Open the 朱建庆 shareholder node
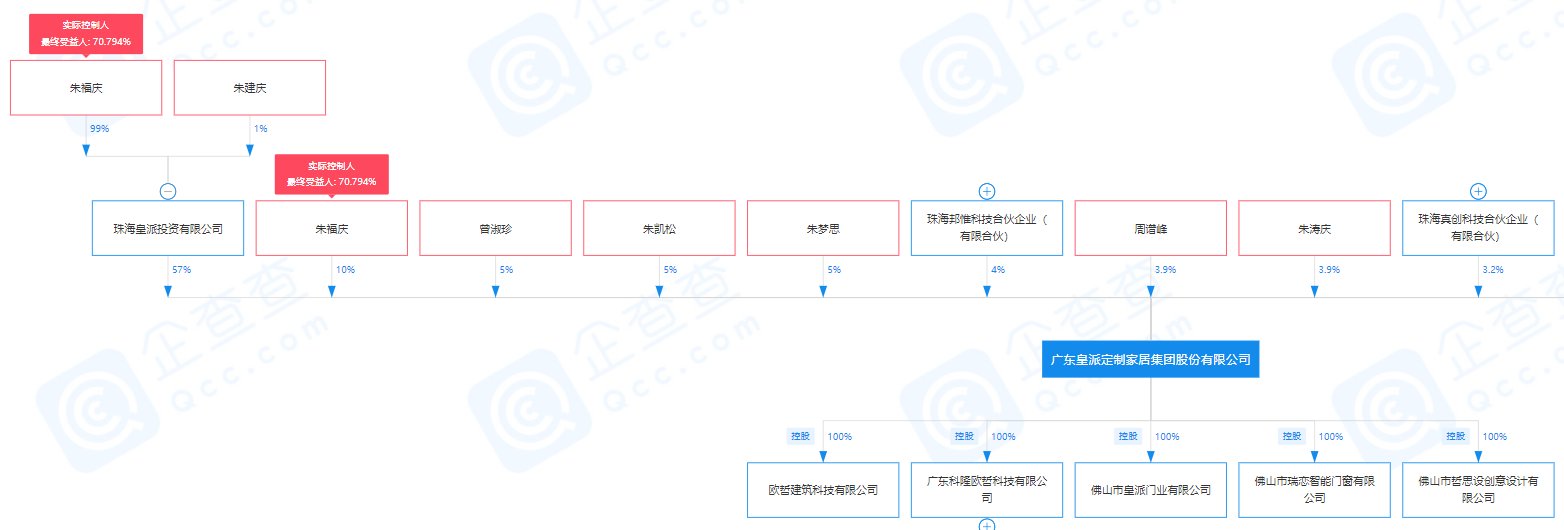 [250, 88]
